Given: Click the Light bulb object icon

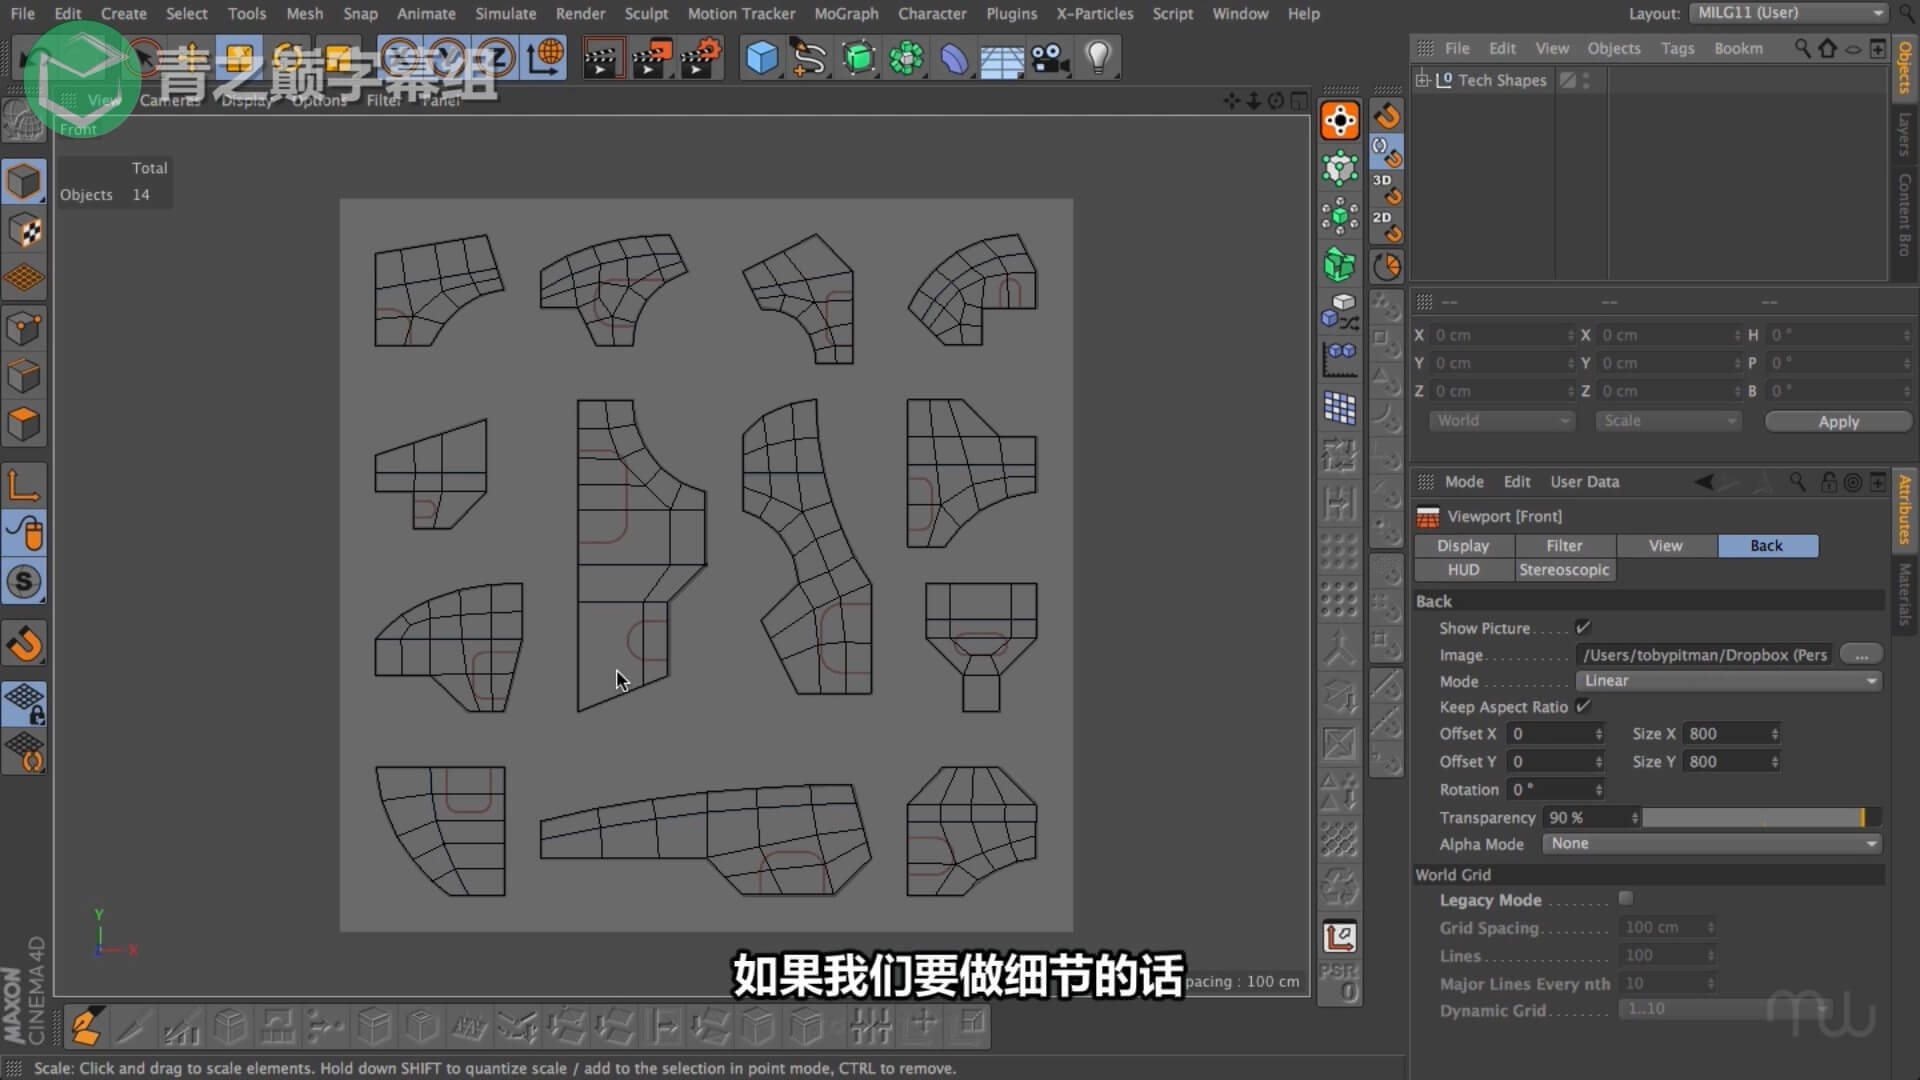Looking at the screenshot, I should (1098, 58).
